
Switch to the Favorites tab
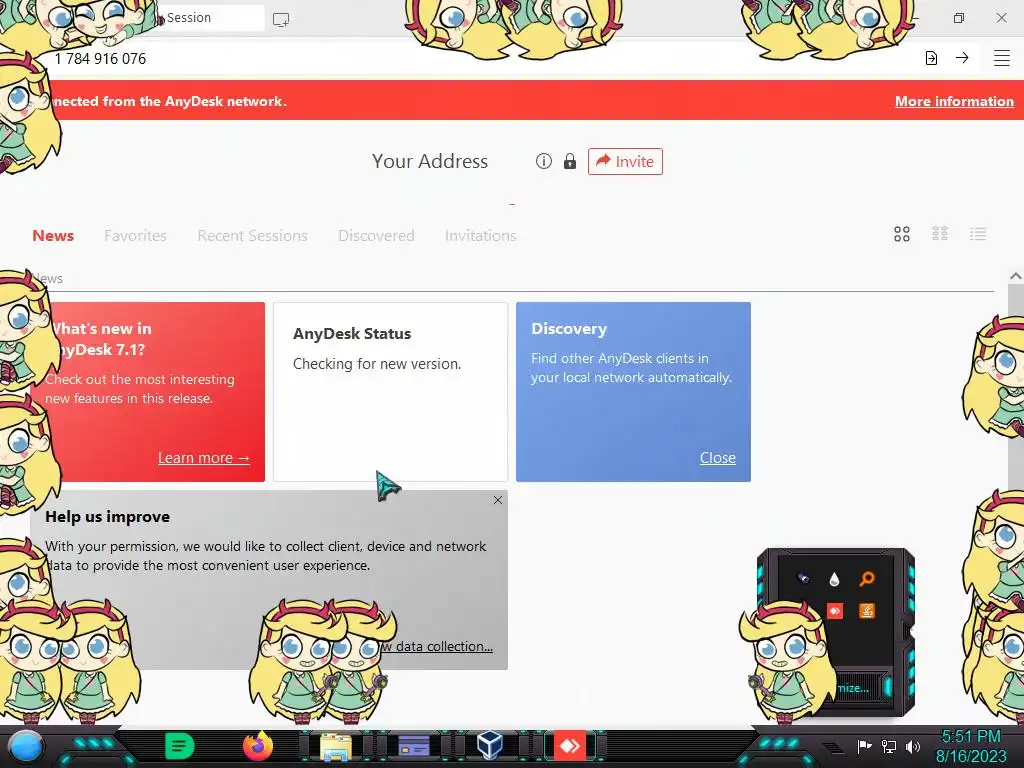click(x=135, y=236)
